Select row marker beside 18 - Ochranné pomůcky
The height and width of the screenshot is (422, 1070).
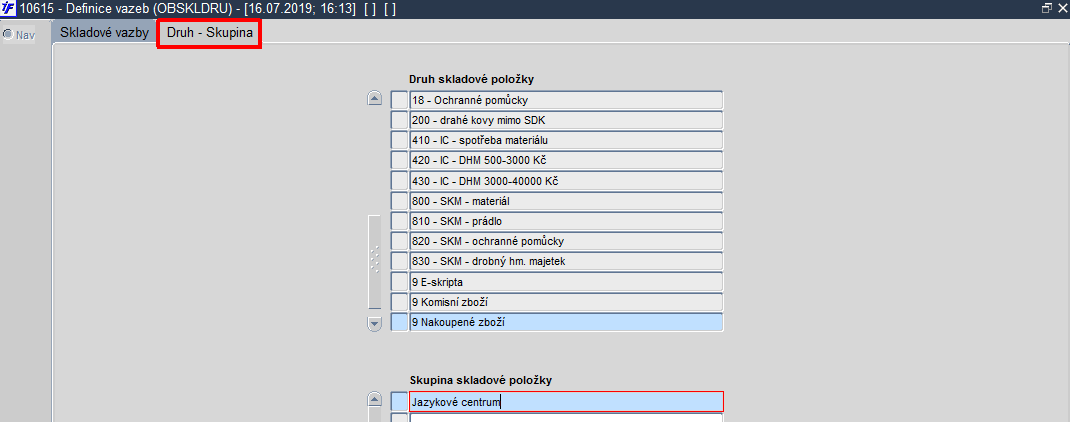[399, 100]
